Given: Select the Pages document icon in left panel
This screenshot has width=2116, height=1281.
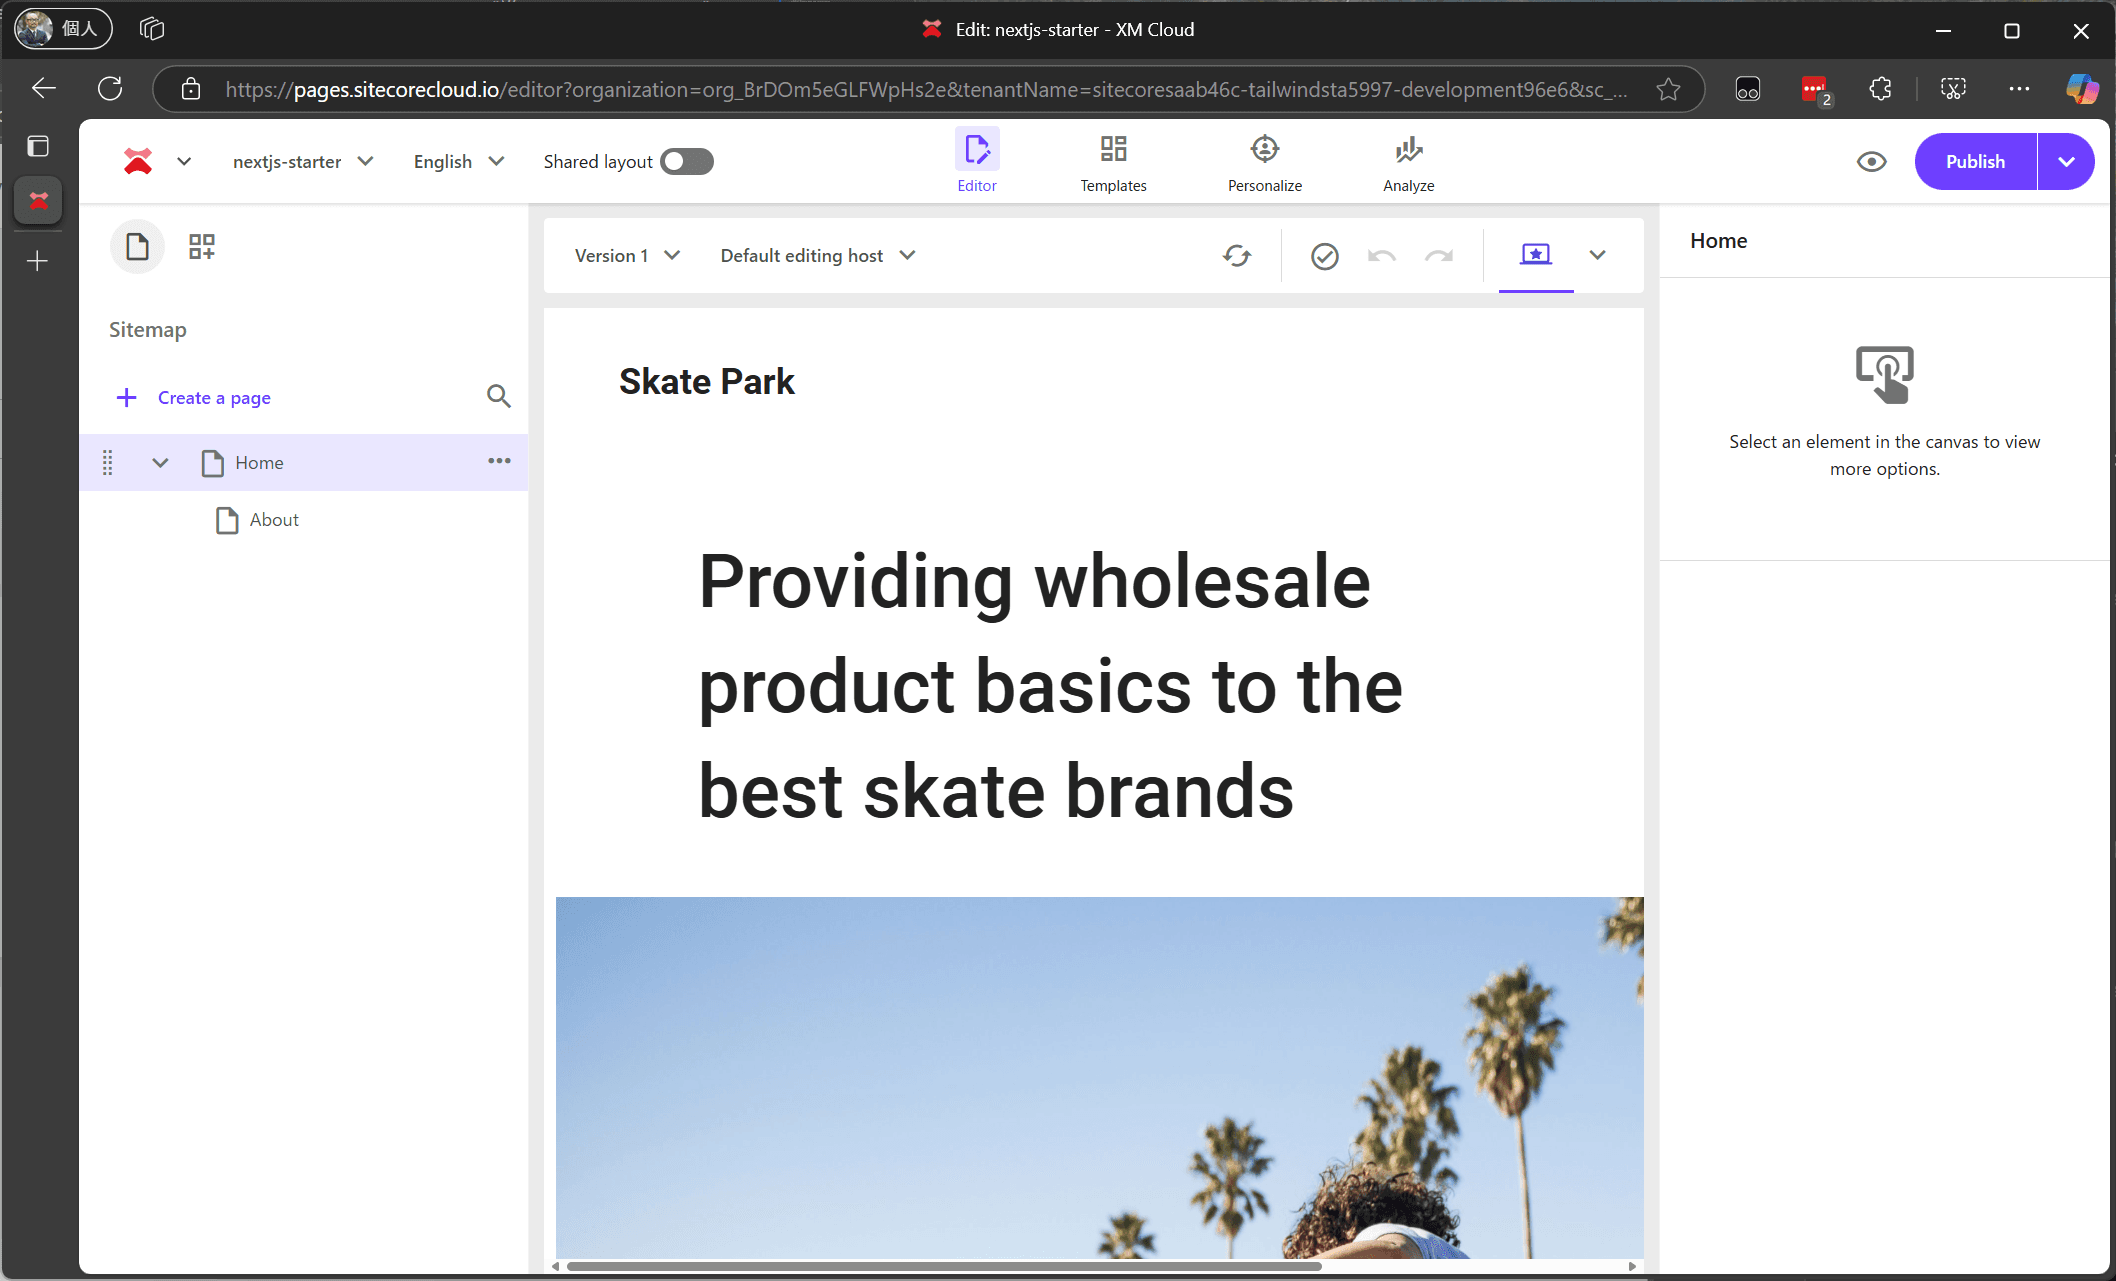Looking at the screenshot, I should tap(137, 246).
